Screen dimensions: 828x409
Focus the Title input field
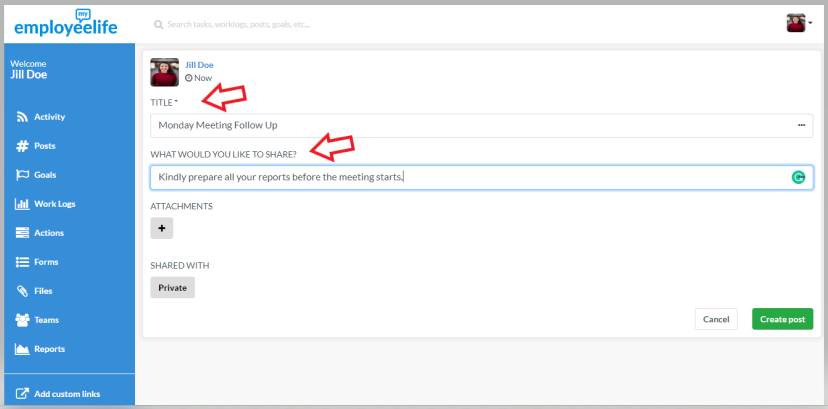point(482,126)
